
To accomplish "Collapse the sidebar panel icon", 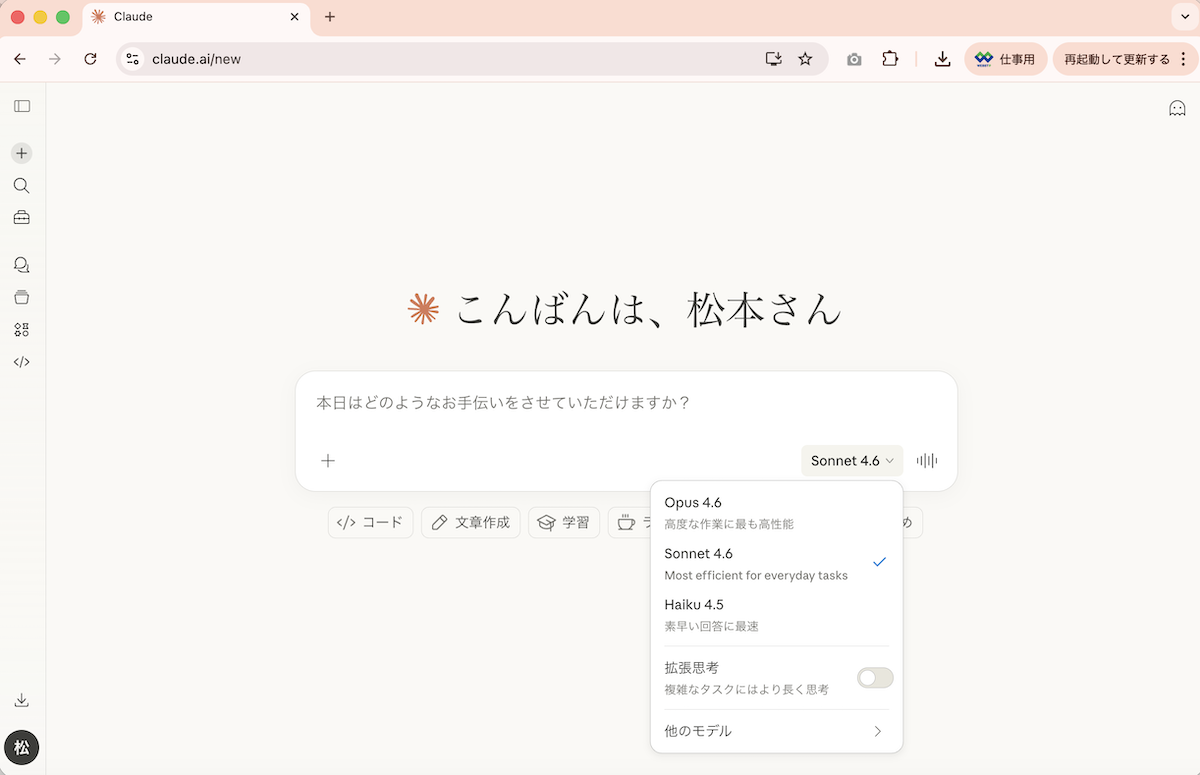I will [x=22, y=106].
